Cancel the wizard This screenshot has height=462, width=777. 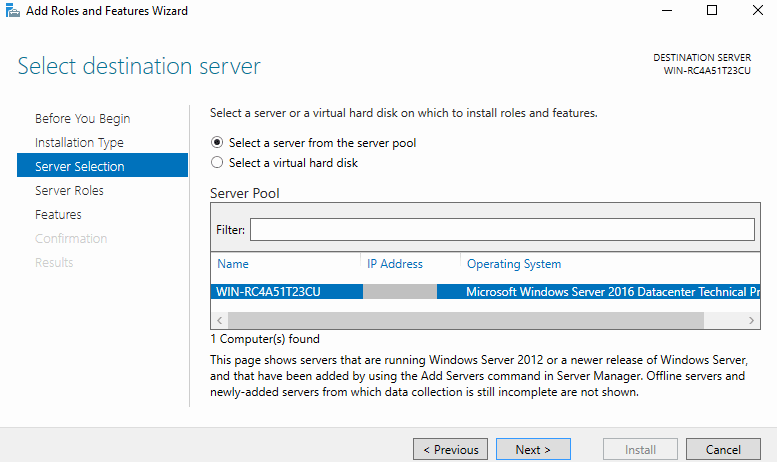[724, 450]
